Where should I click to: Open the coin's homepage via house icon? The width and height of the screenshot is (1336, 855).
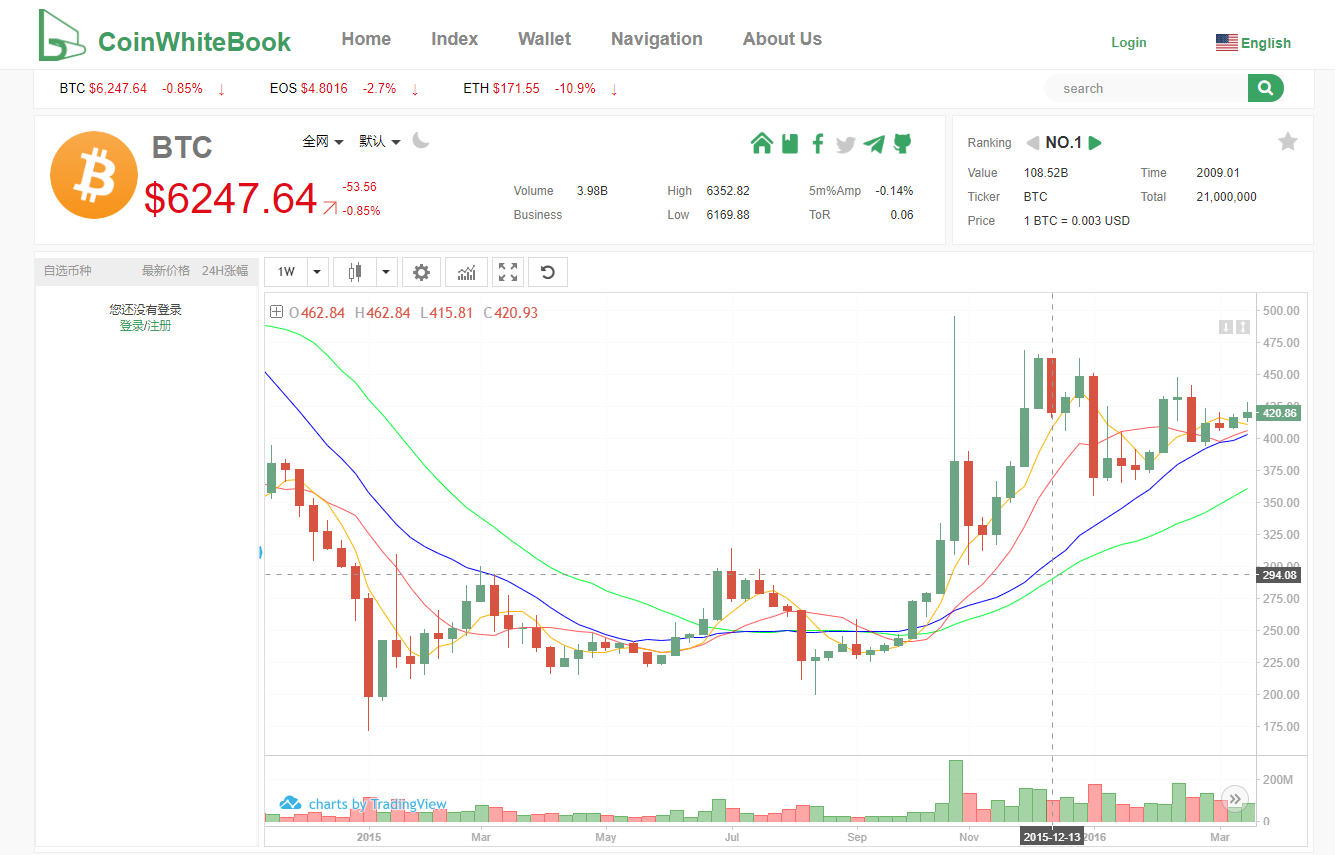pos(762,143)
